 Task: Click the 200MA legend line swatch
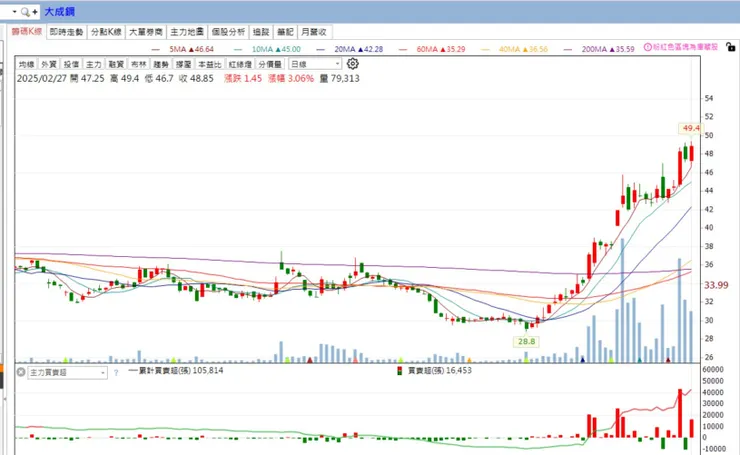[568, 49]
